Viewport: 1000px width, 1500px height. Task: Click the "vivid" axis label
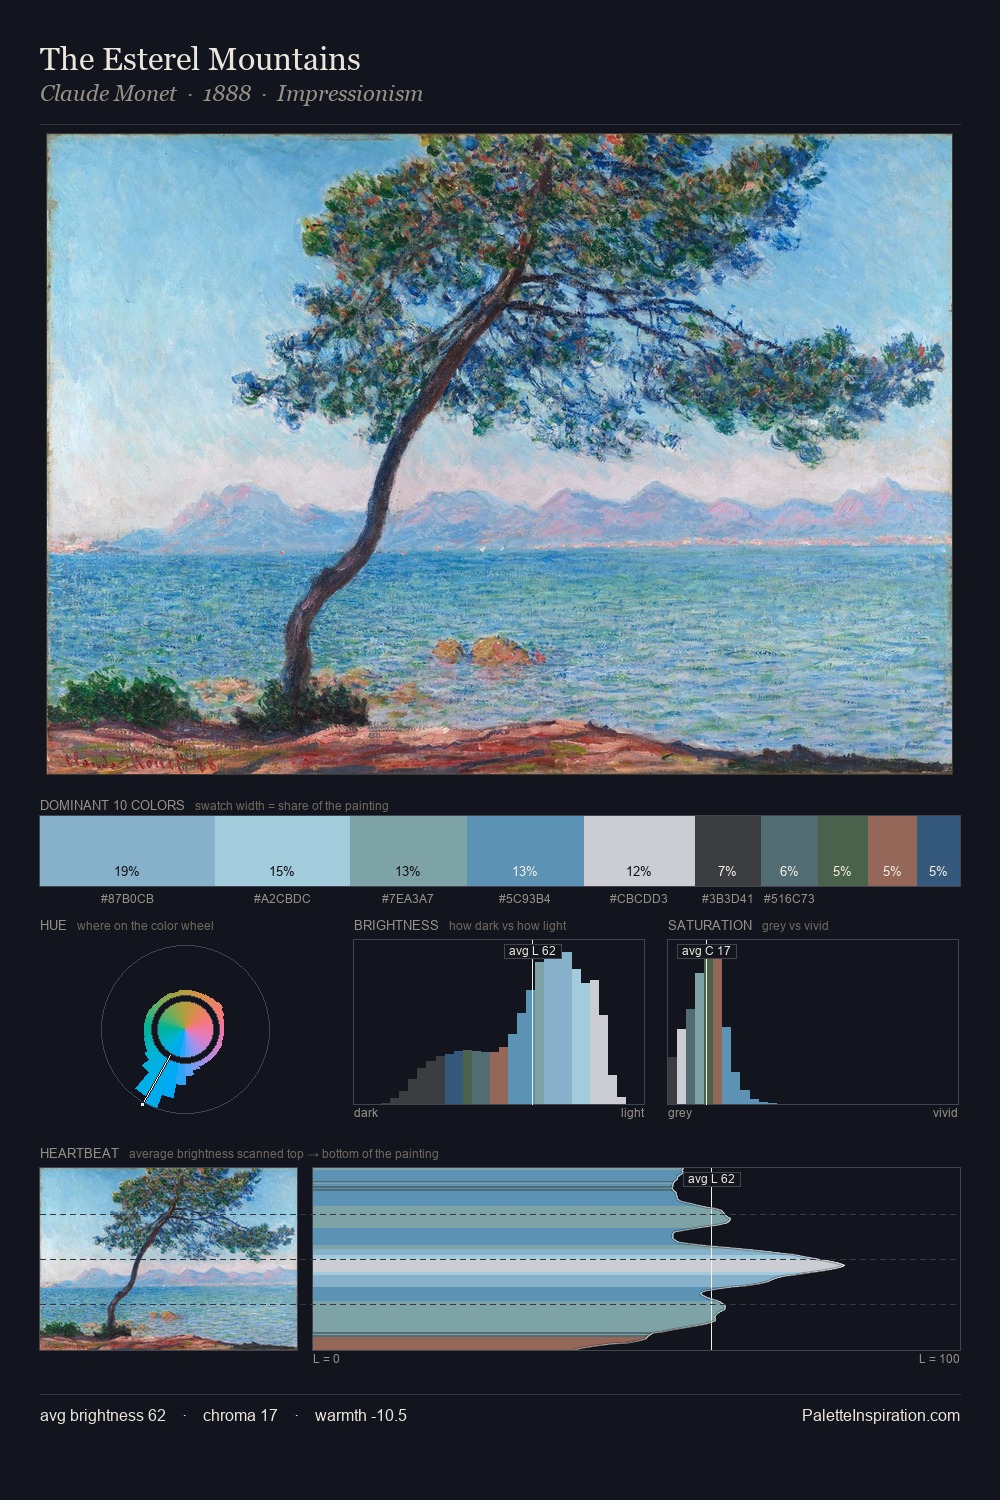click(x=945, y=1113)
